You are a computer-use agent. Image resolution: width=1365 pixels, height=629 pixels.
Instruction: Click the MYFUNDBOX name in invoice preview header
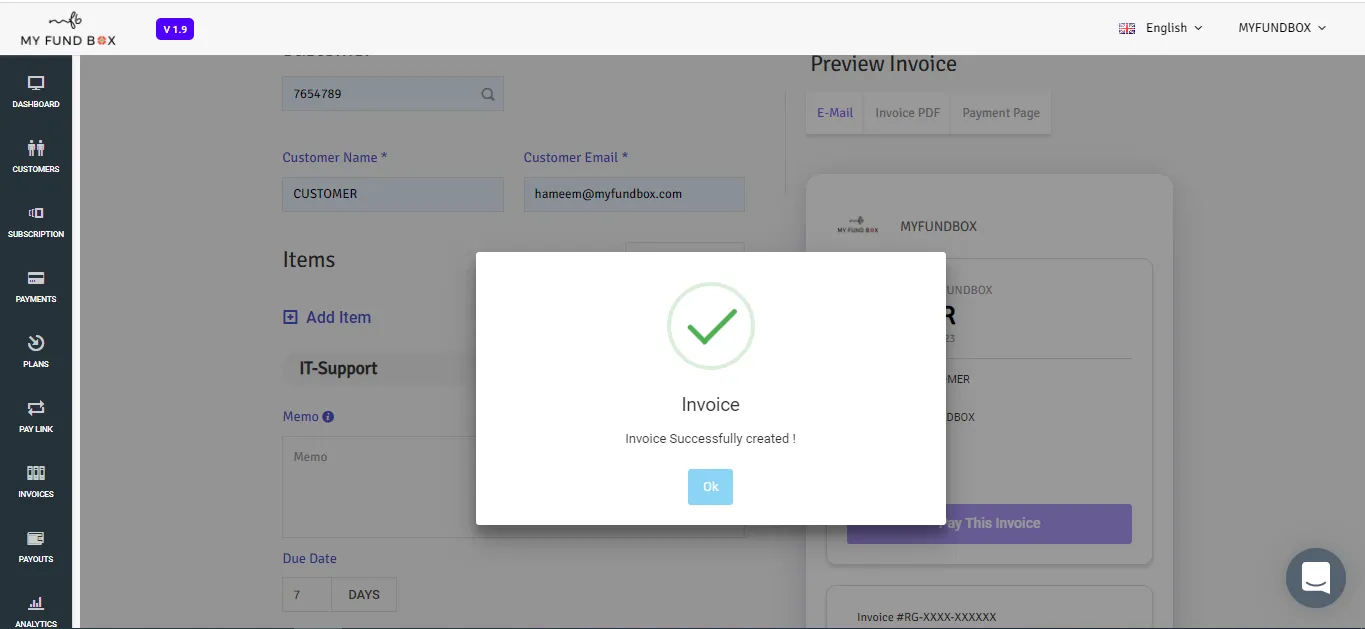pos(938,226)
